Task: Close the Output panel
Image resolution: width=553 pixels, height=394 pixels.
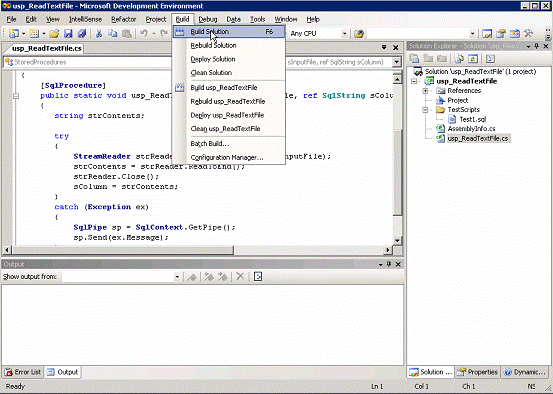Action: [x=398, y=264]
